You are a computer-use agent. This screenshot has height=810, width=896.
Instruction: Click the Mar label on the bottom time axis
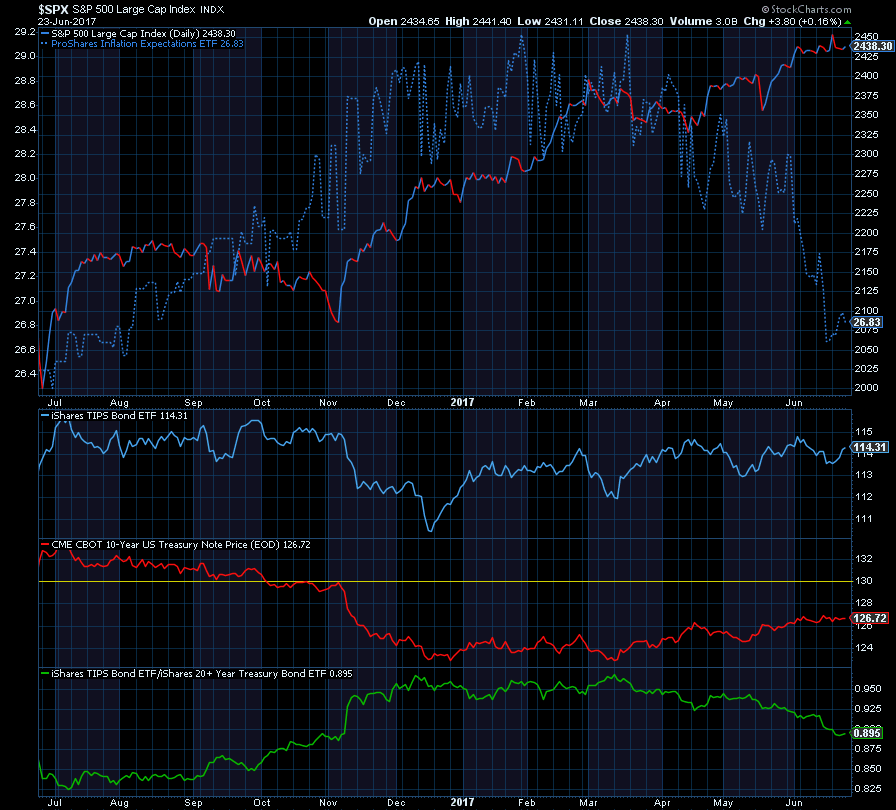point(588,803)
